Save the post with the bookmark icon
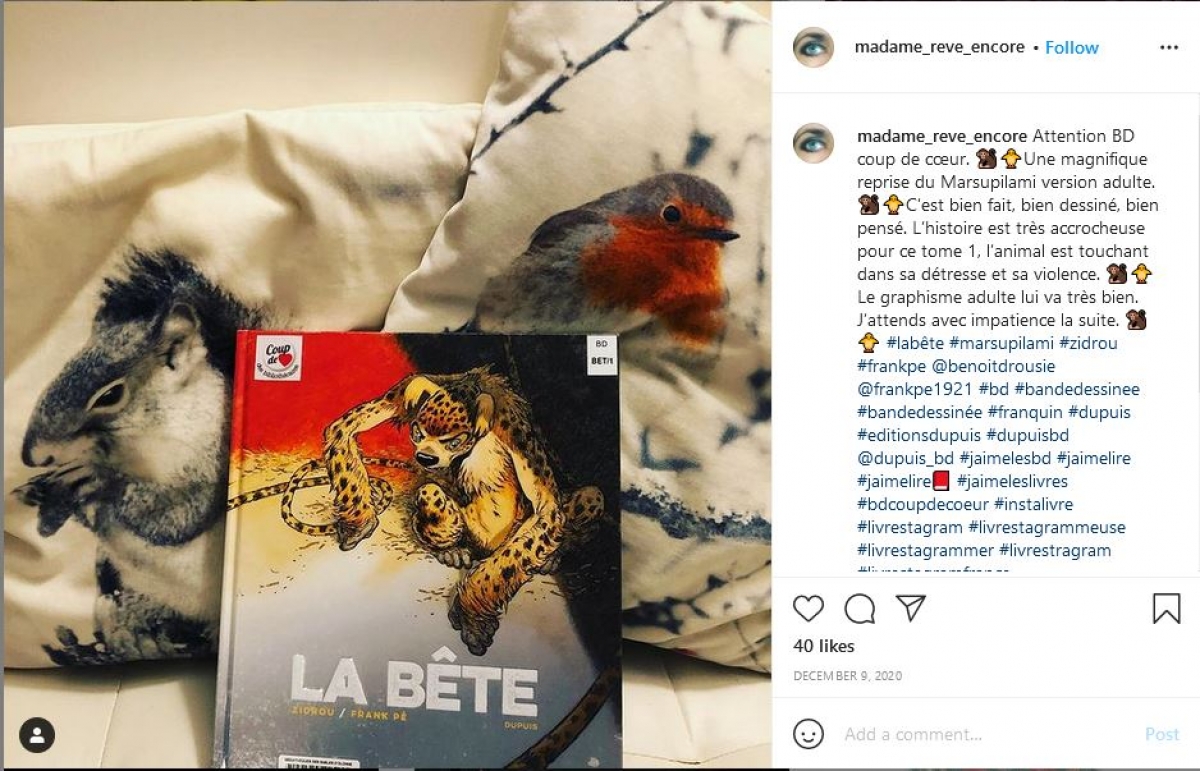 pos(1166,608)
